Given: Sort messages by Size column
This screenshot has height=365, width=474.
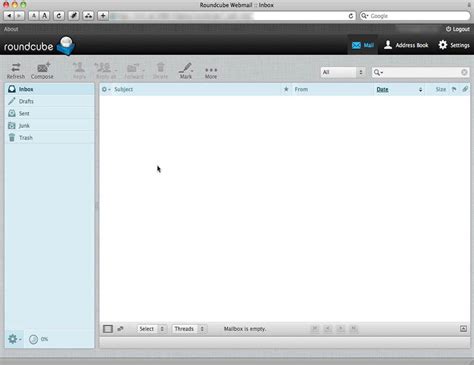Looking at the screenshot, I should [x=441, y=89].
